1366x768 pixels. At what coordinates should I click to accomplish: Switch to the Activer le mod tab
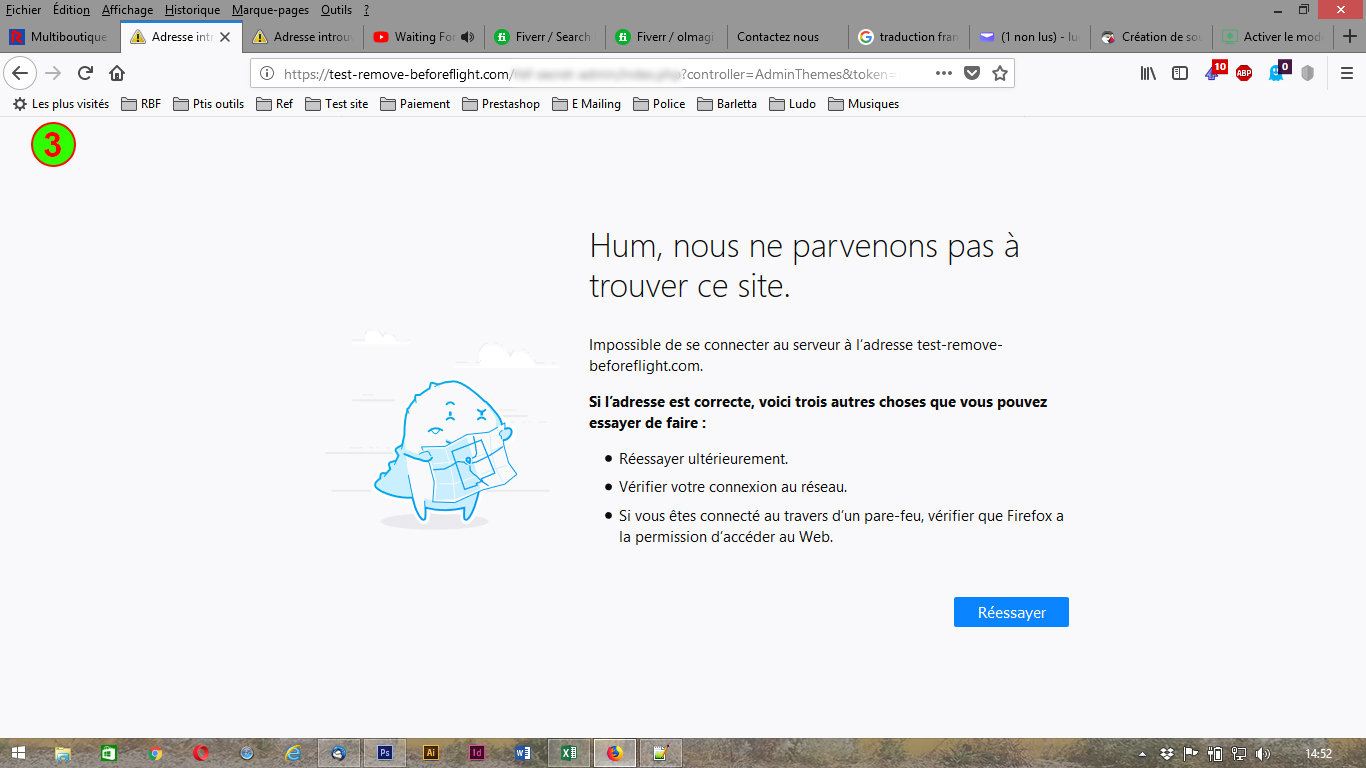[x=1272, y=37]
